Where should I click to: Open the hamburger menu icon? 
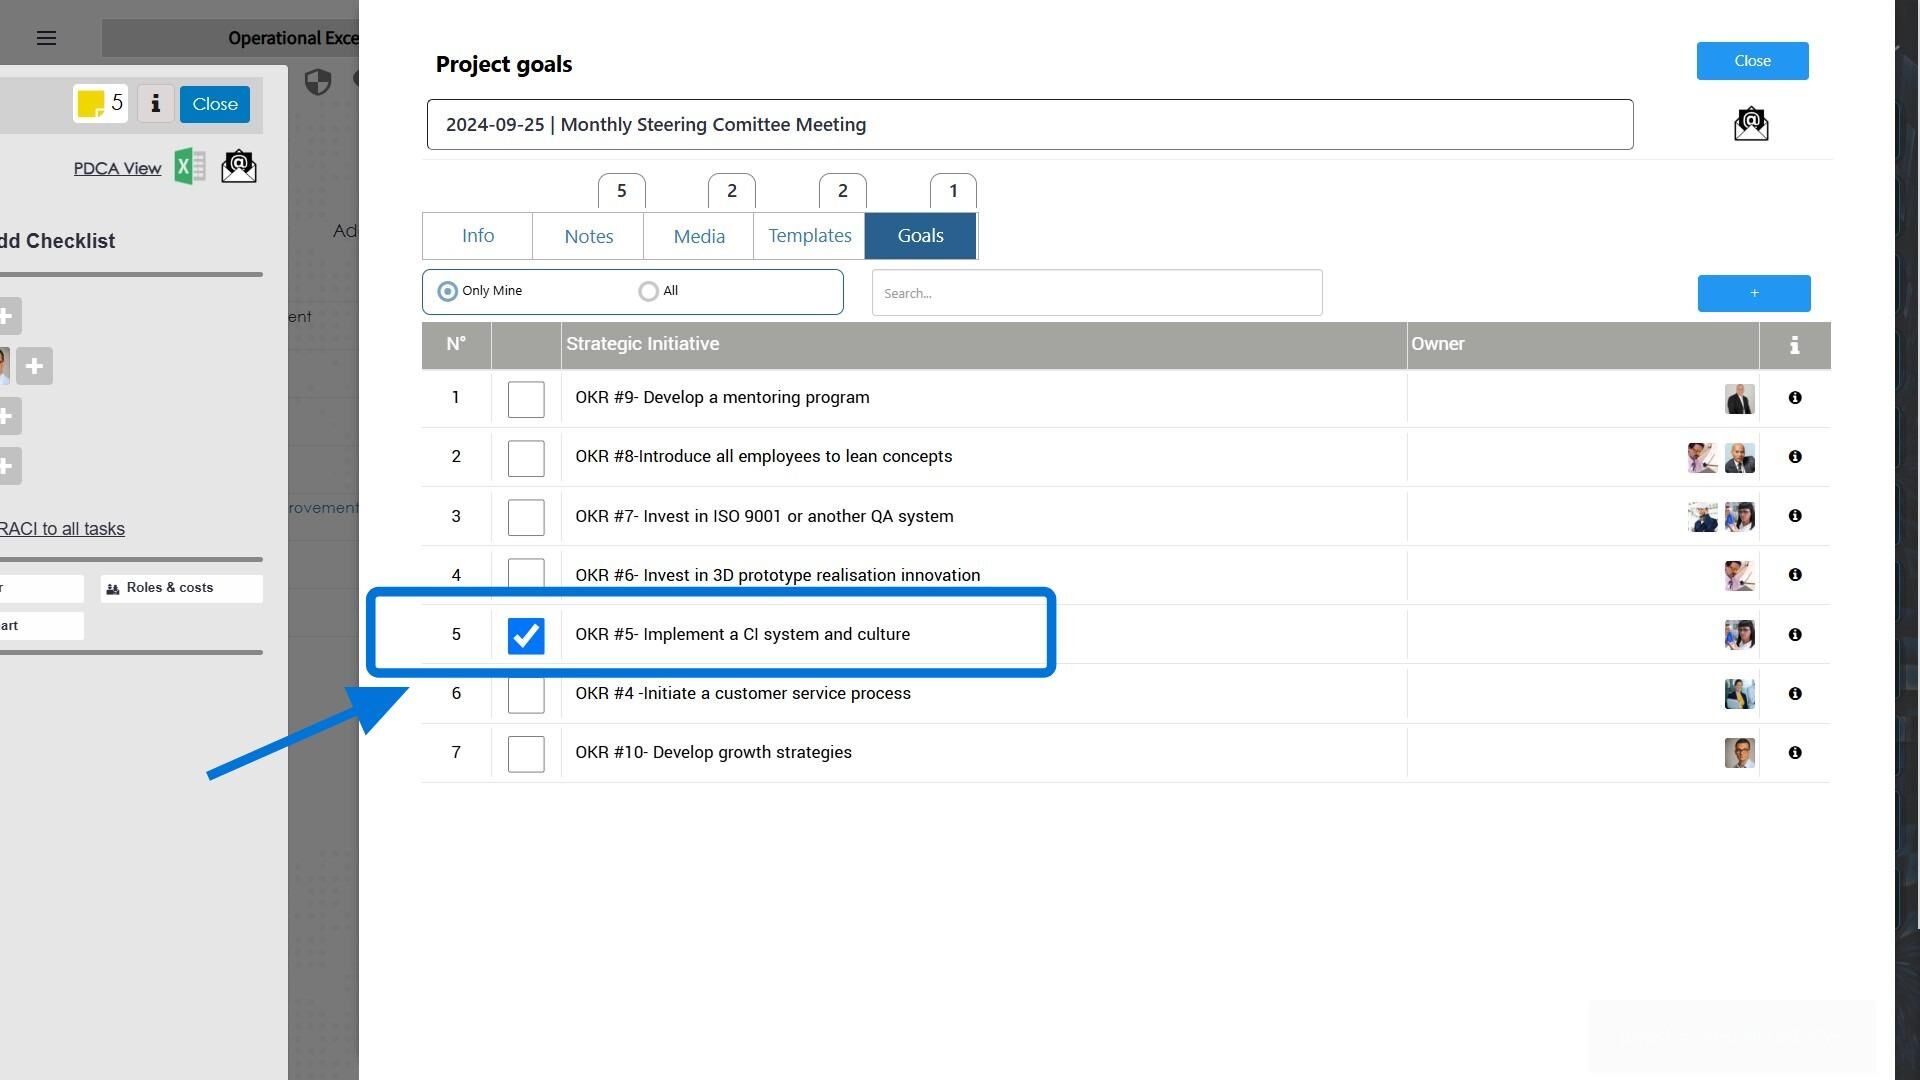tap(46, 38)
